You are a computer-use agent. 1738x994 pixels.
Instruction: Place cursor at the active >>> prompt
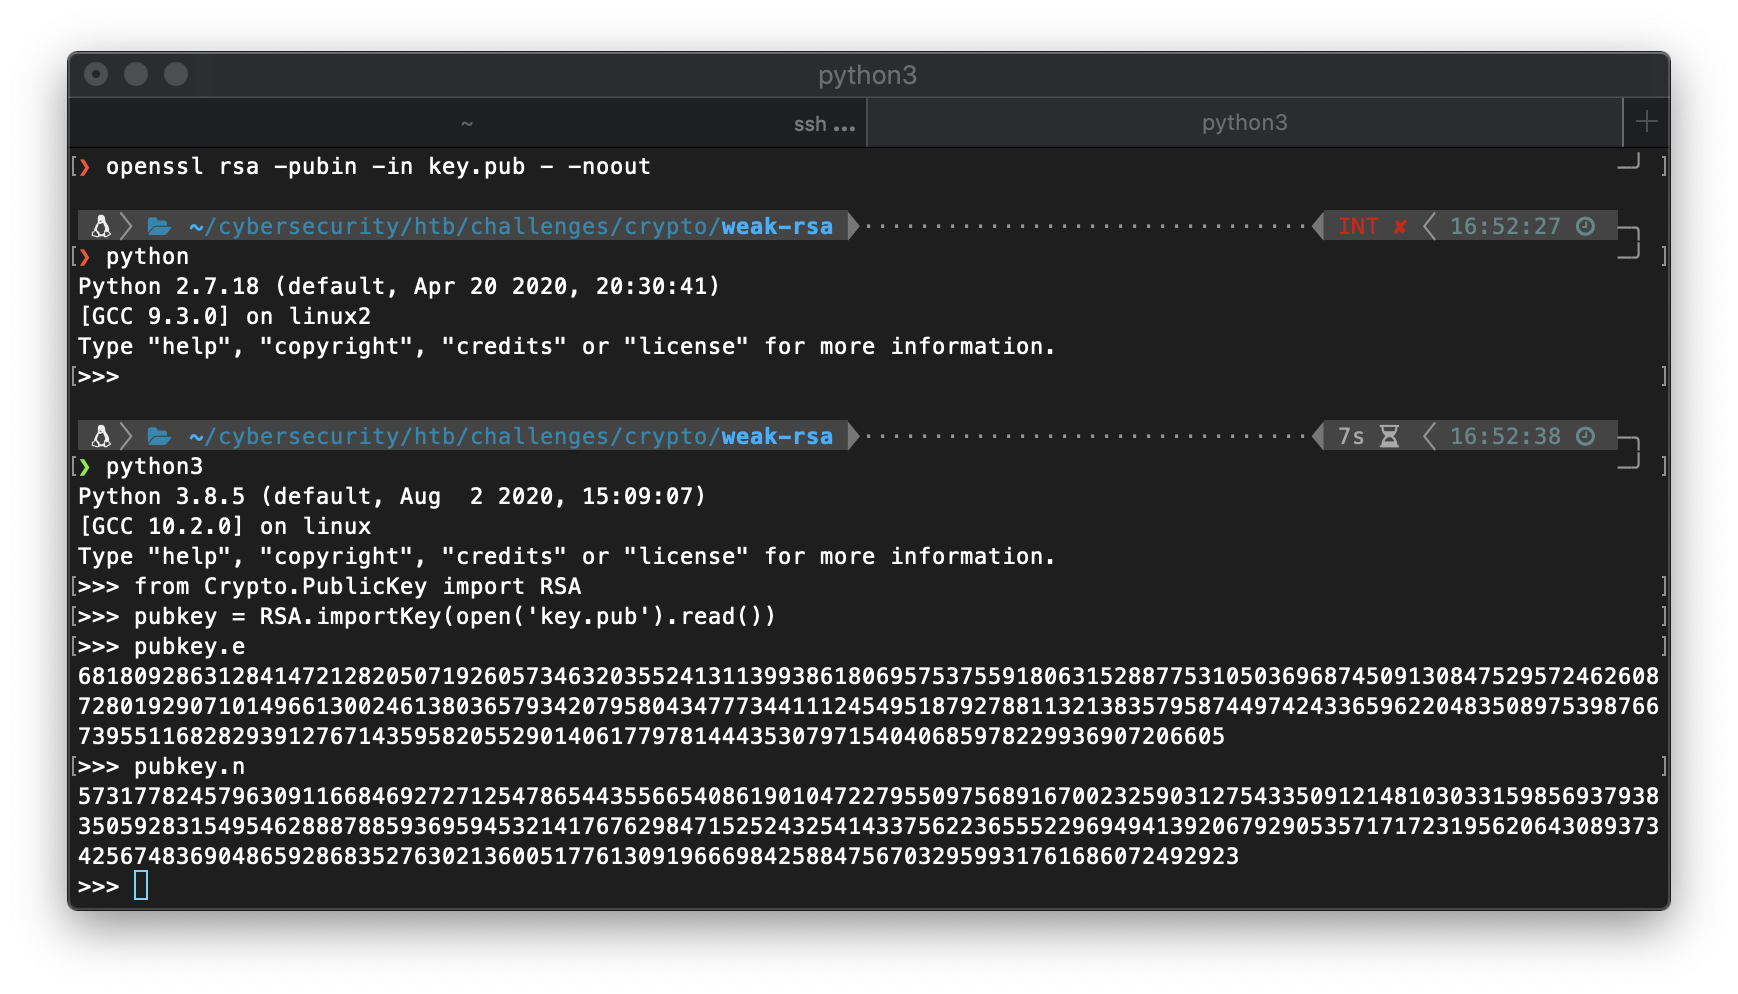point(141,886)
